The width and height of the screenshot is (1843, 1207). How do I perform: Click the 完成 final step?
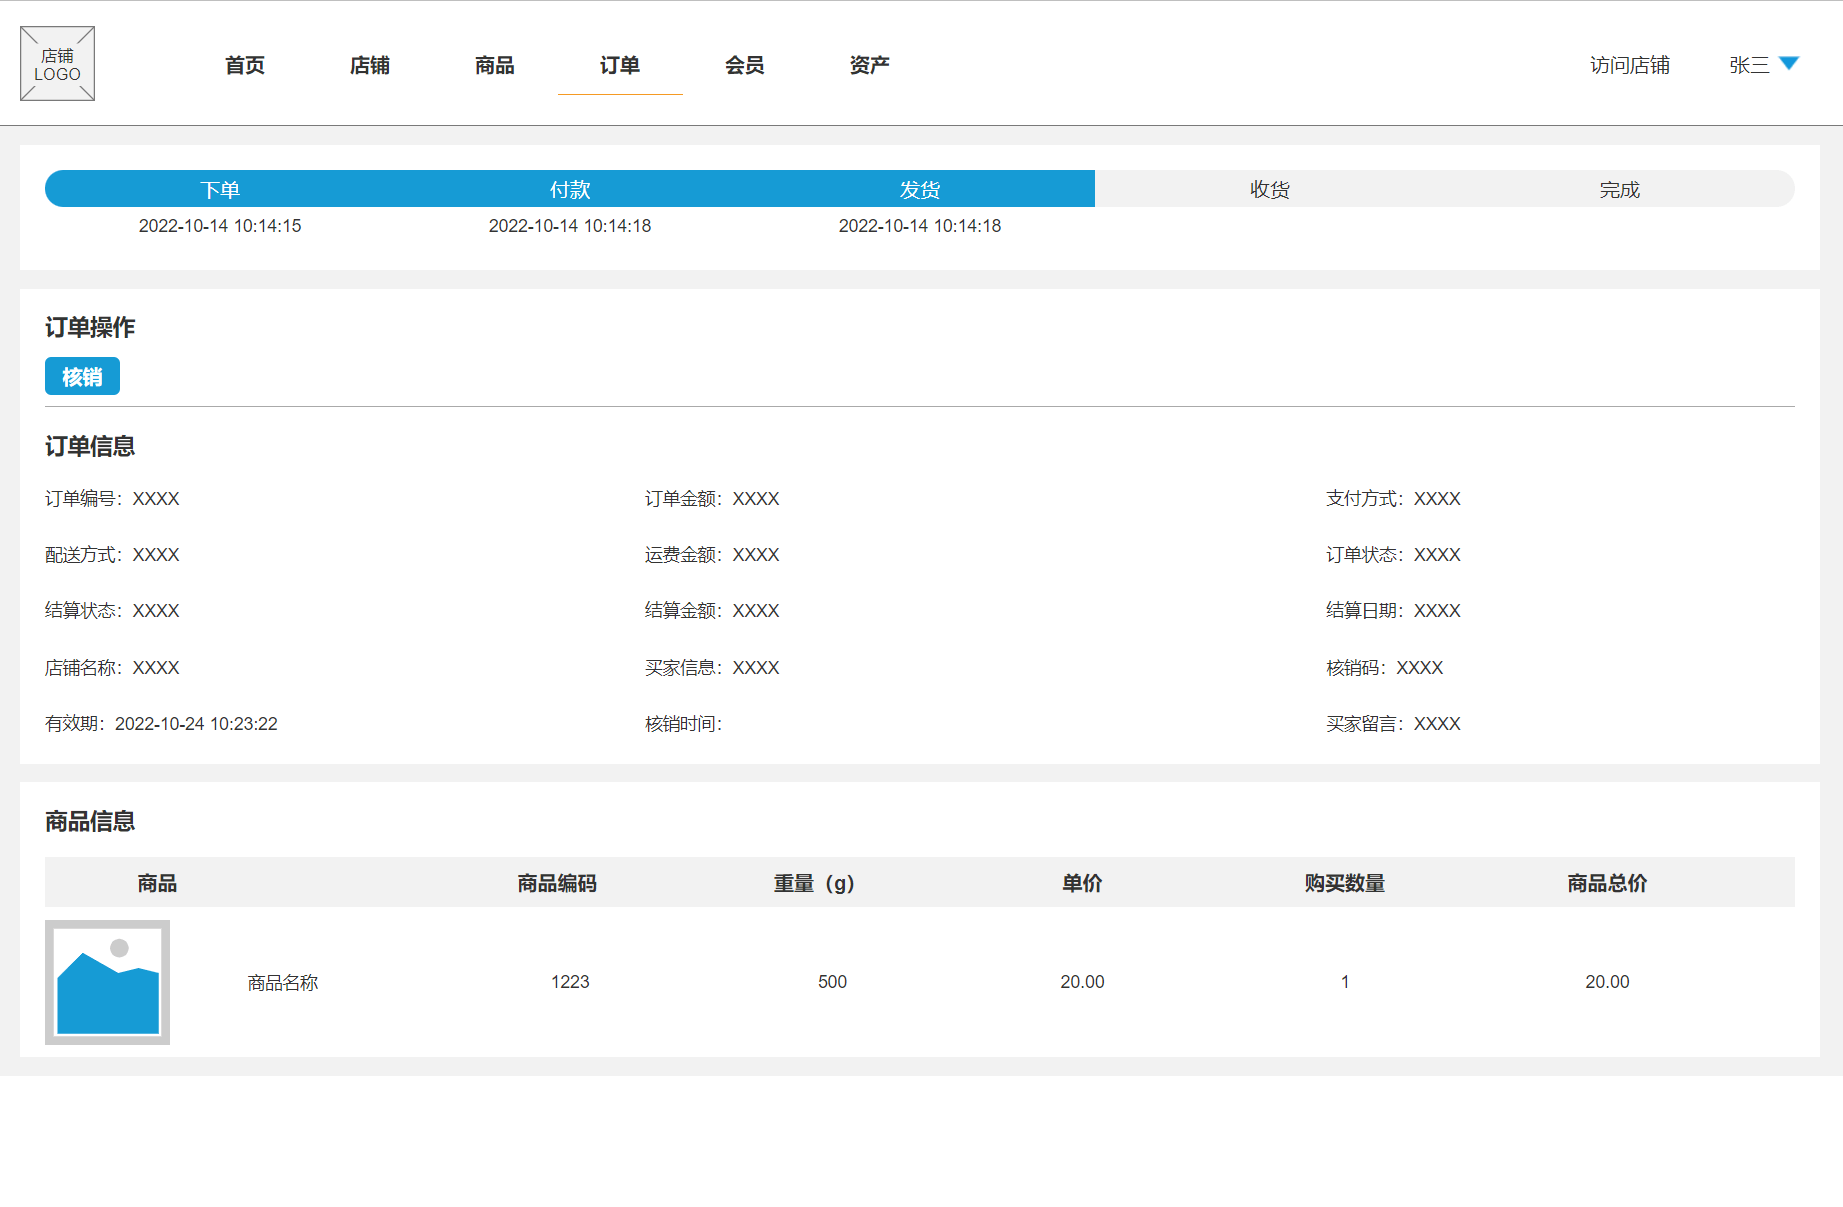pyautogui.click(x=1620, y=188)
